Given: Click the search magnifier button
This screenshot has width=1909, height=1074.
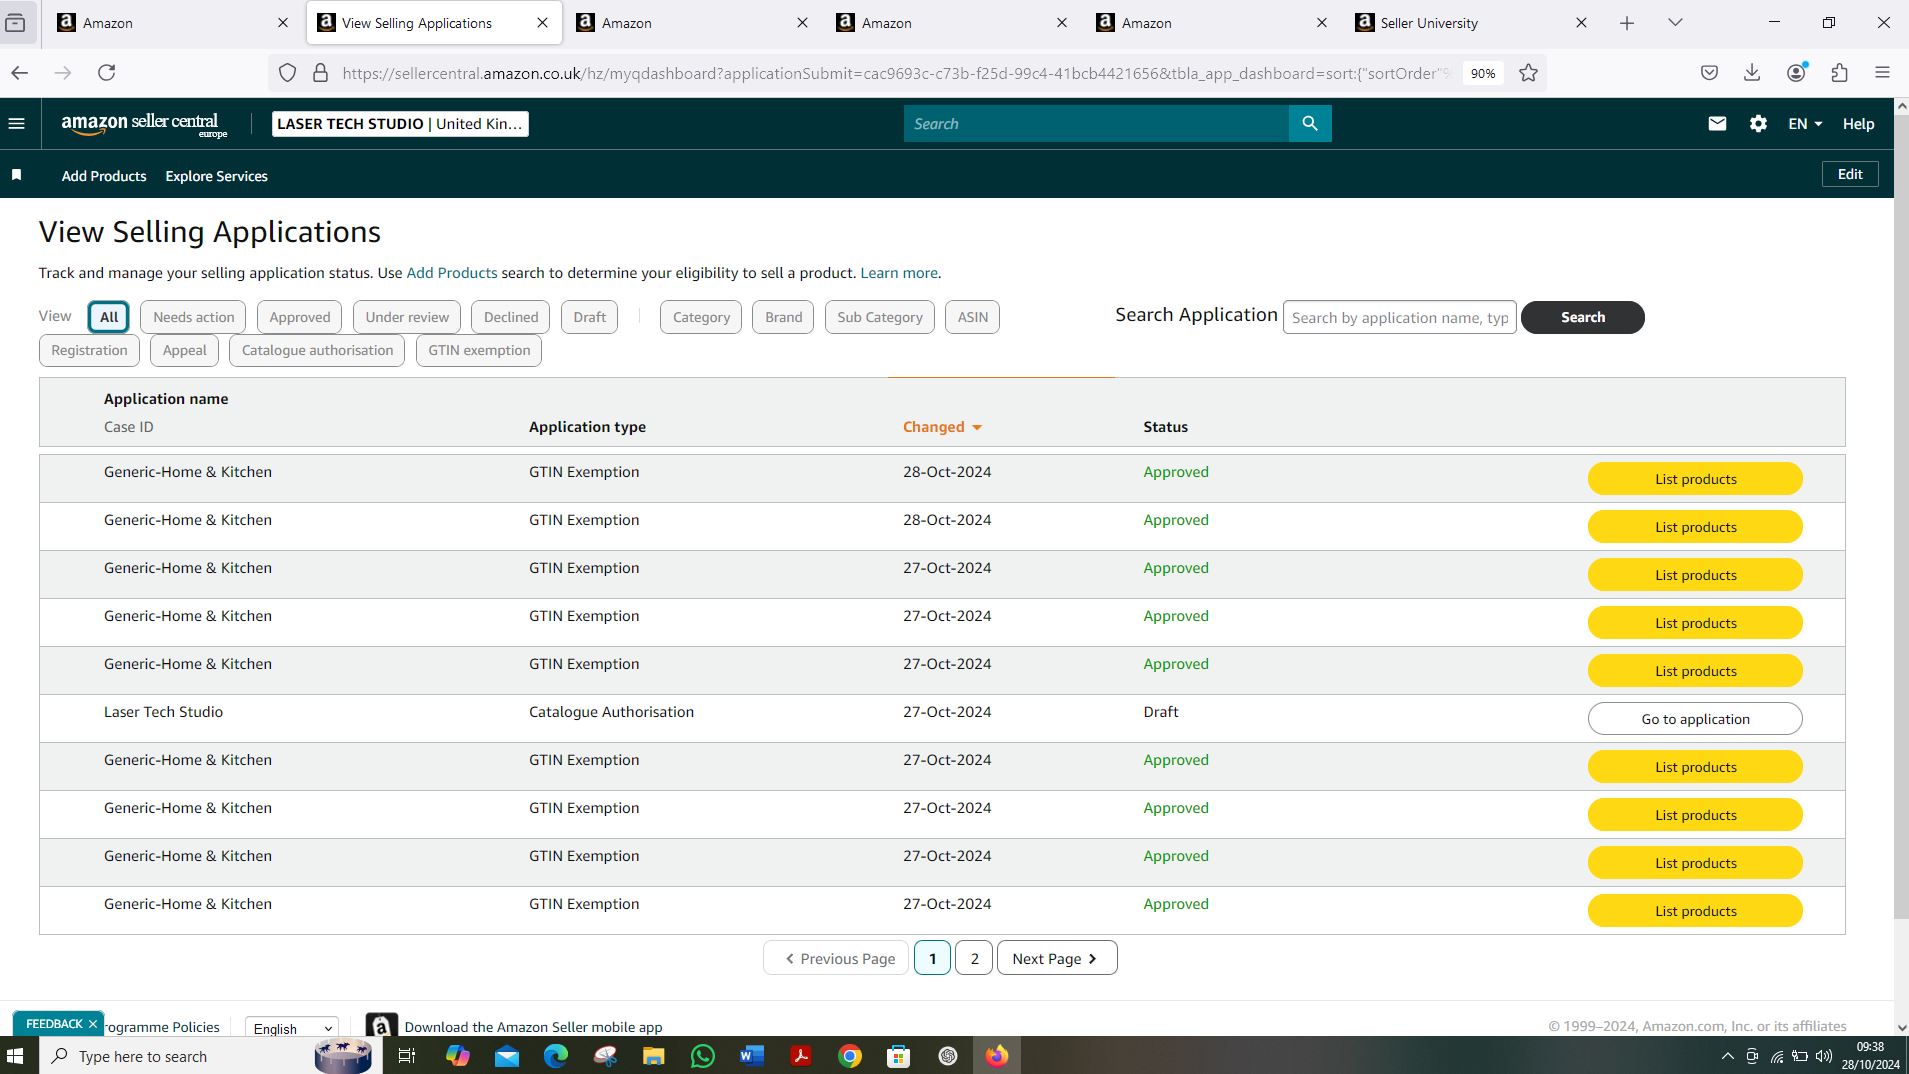Looking at the screenshot, I should coord(1310,124).
